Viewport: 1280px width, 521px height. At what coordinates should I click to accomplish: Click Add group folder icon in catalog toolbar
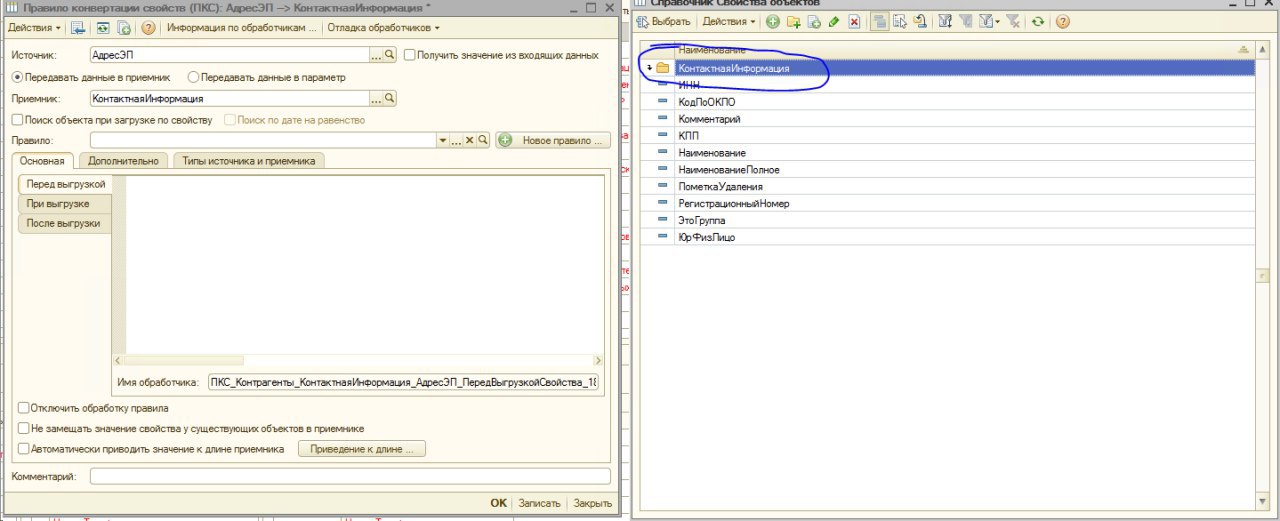point(794,21)
